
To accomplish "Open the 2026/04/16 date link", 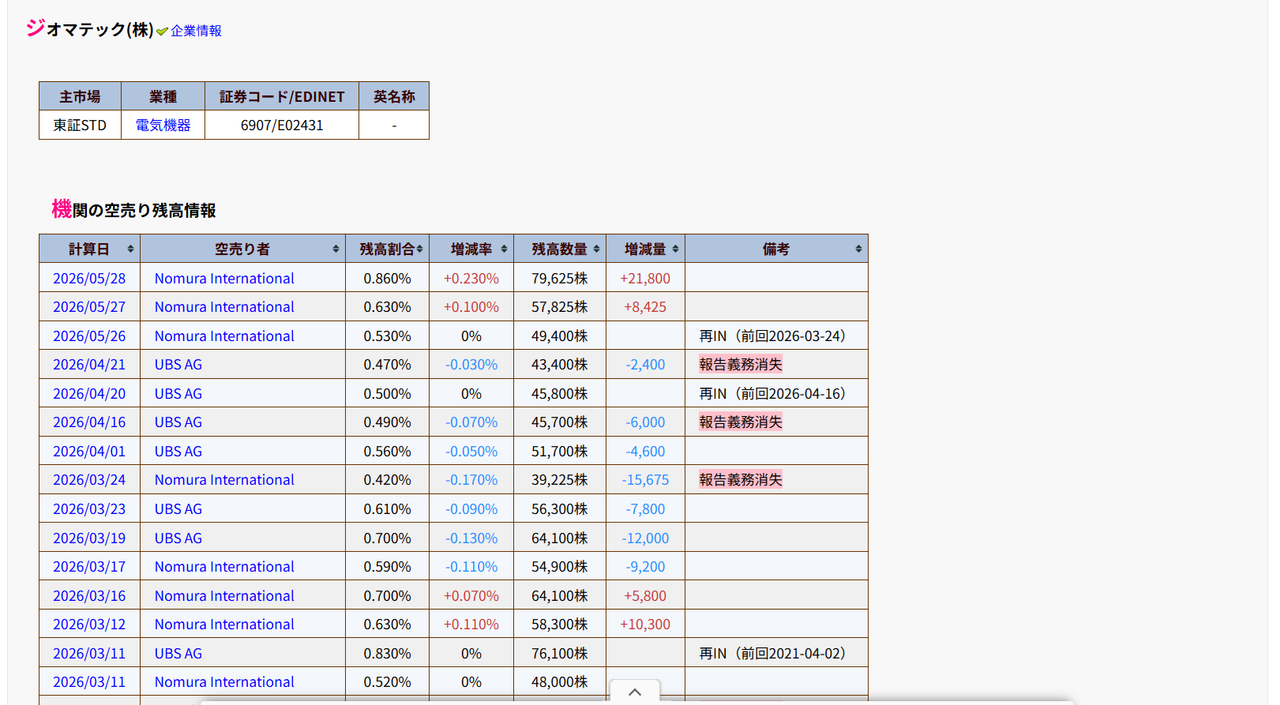I will [89, 422].
